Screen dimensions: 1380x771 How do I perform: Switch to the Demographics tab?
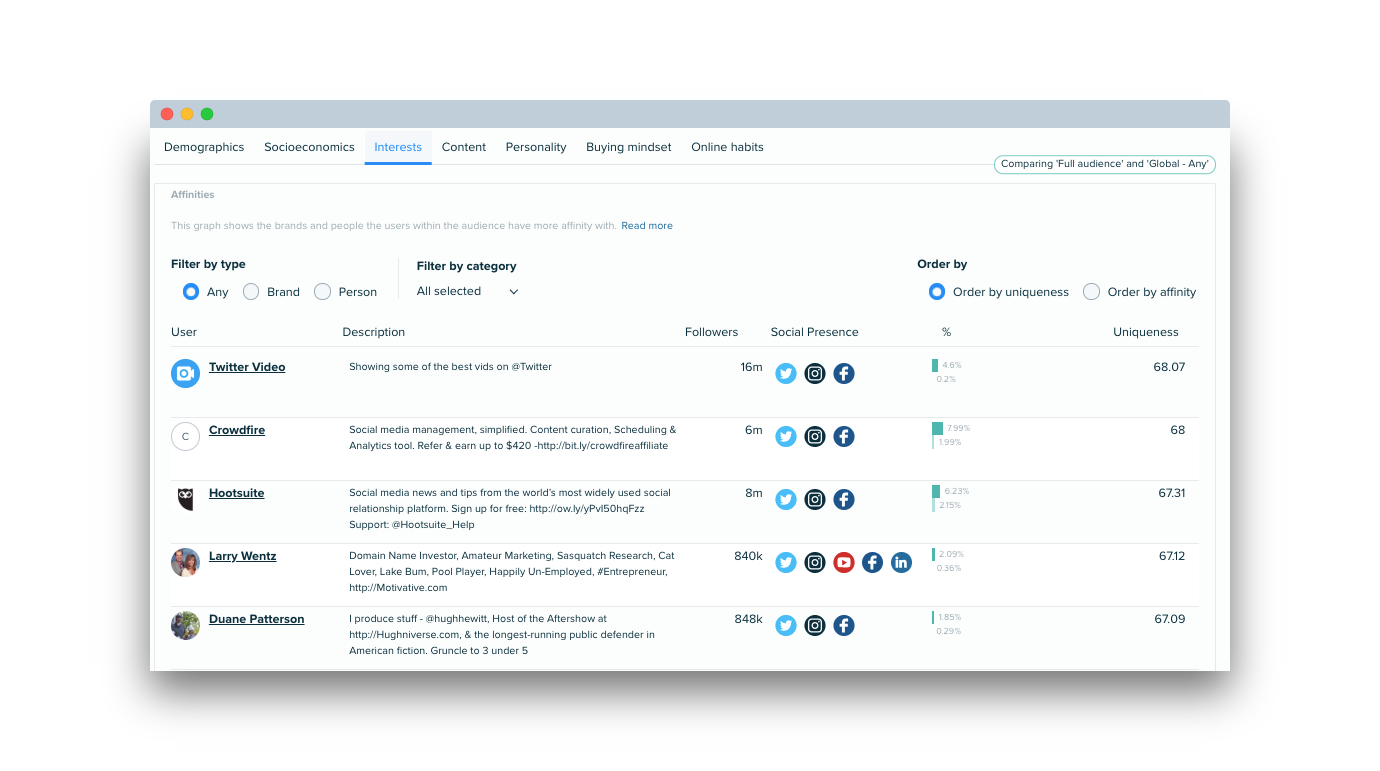204,147
